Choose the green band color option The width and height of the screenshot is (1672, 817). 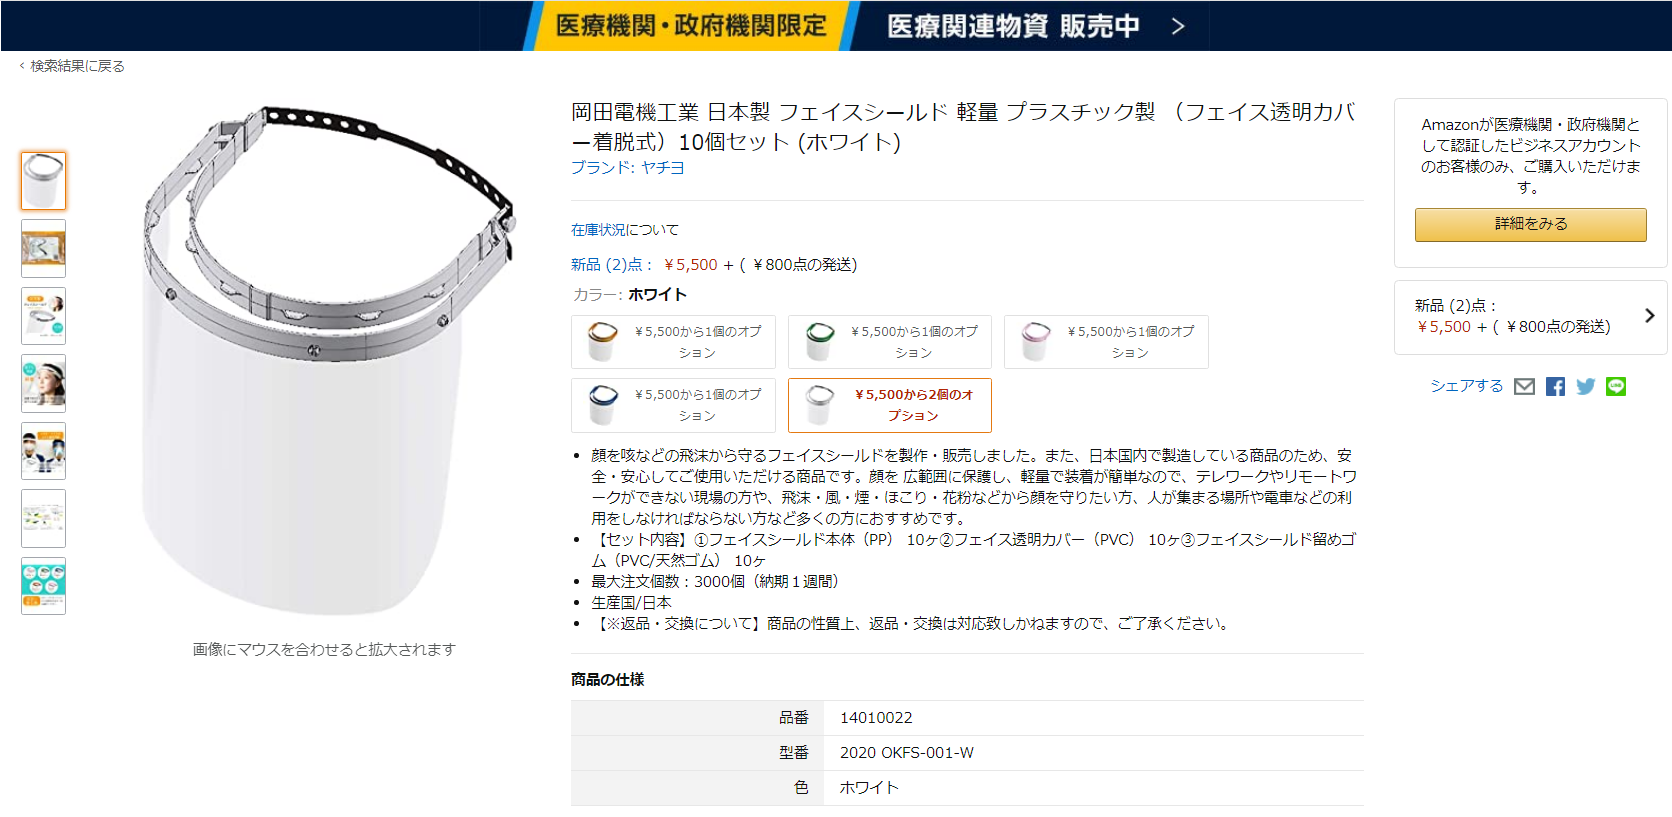890,342
